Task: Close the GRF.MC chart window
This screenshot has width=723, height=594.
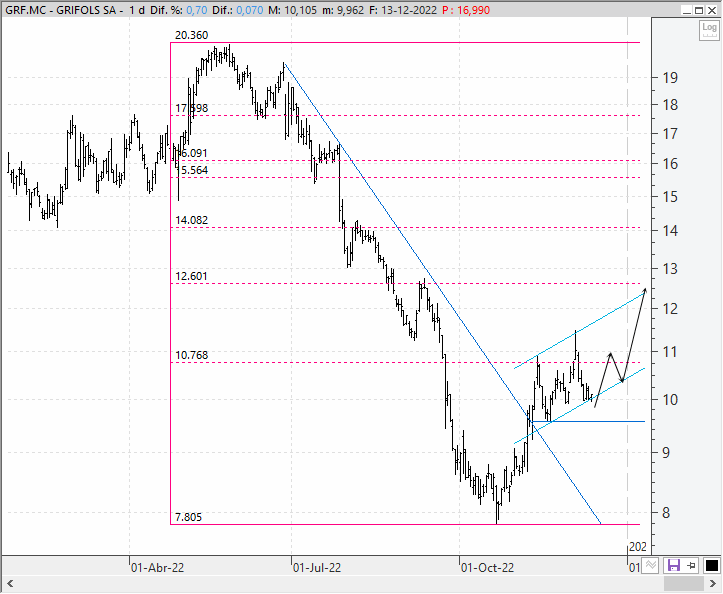Action: (712, 10)
